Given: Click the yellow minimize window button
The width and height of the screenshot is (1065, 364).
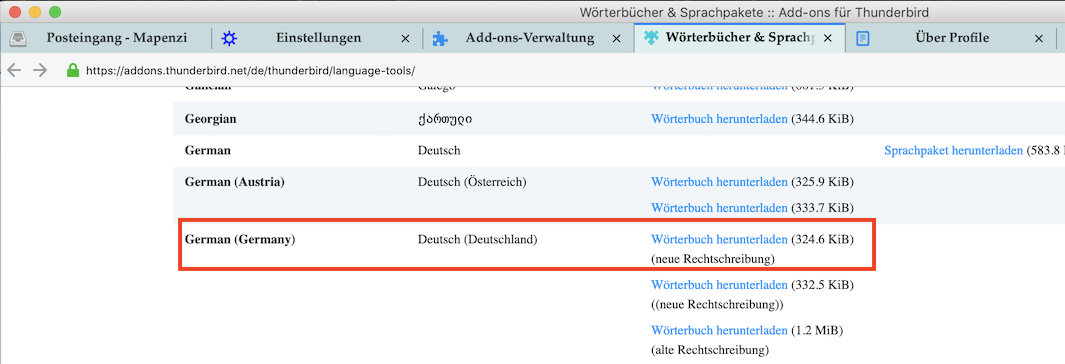Looking at the screenshot, I should [35, 12].
